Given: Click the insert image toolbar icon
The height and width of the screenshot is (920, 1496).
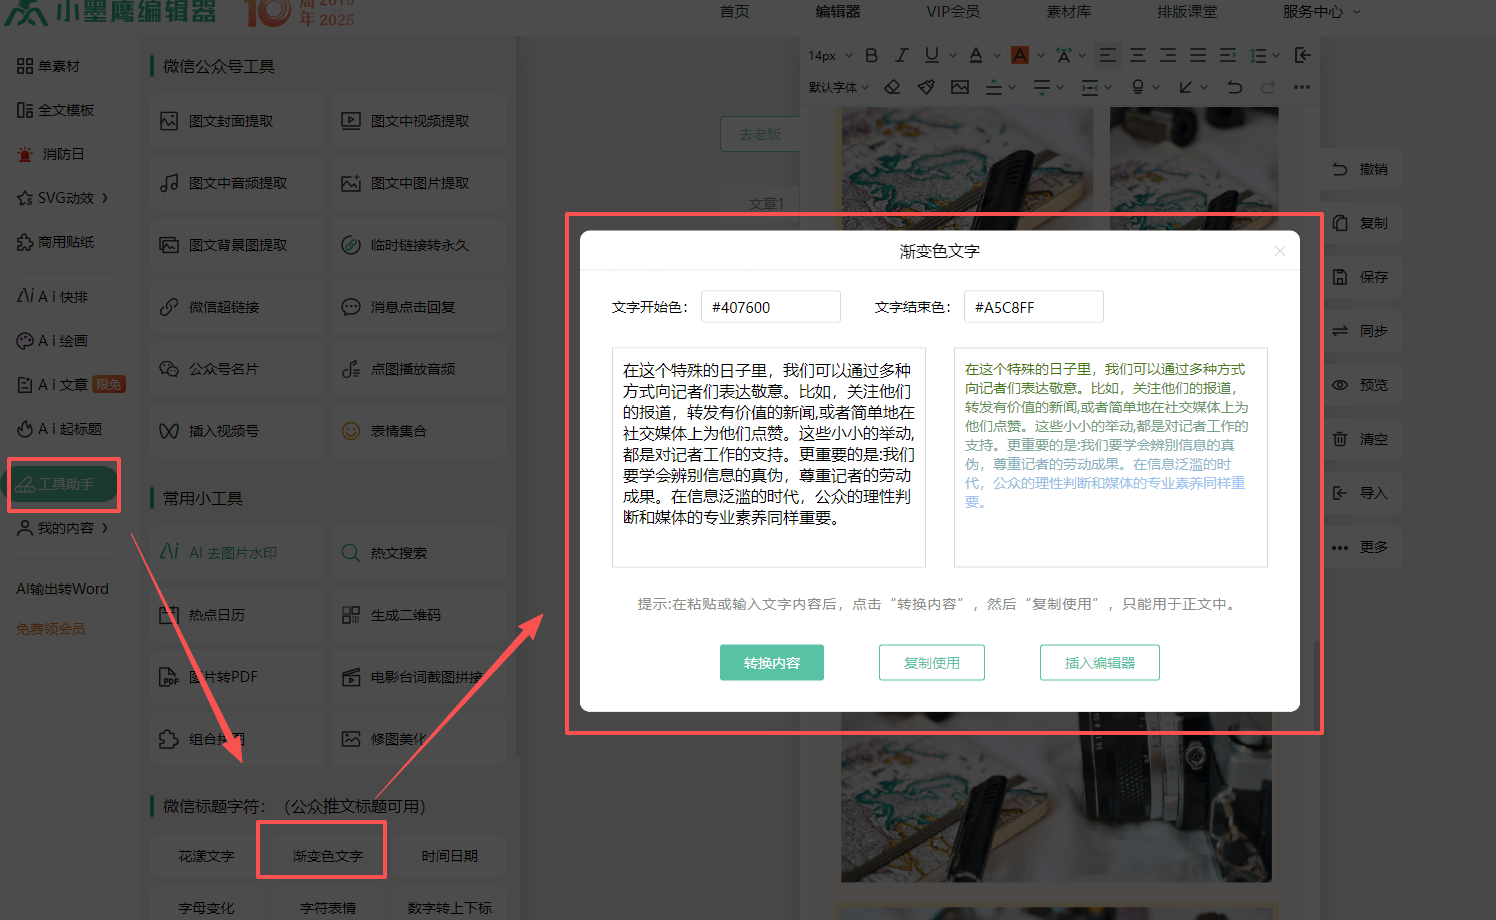Looking at the screenshot, I should [960, 88].
